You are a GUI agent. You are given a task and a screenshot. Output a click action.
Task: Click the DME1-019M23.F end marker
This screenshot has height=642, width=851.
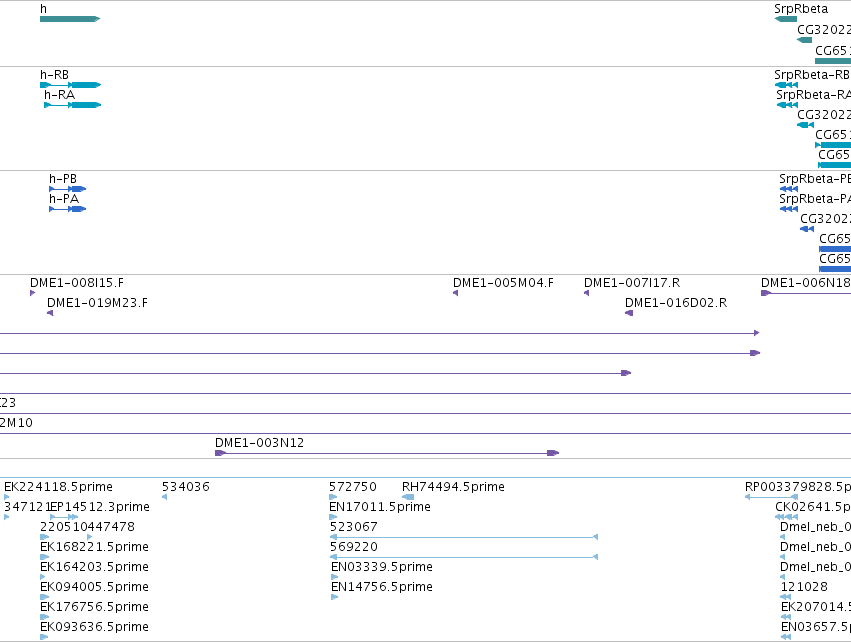coord(50,313)
